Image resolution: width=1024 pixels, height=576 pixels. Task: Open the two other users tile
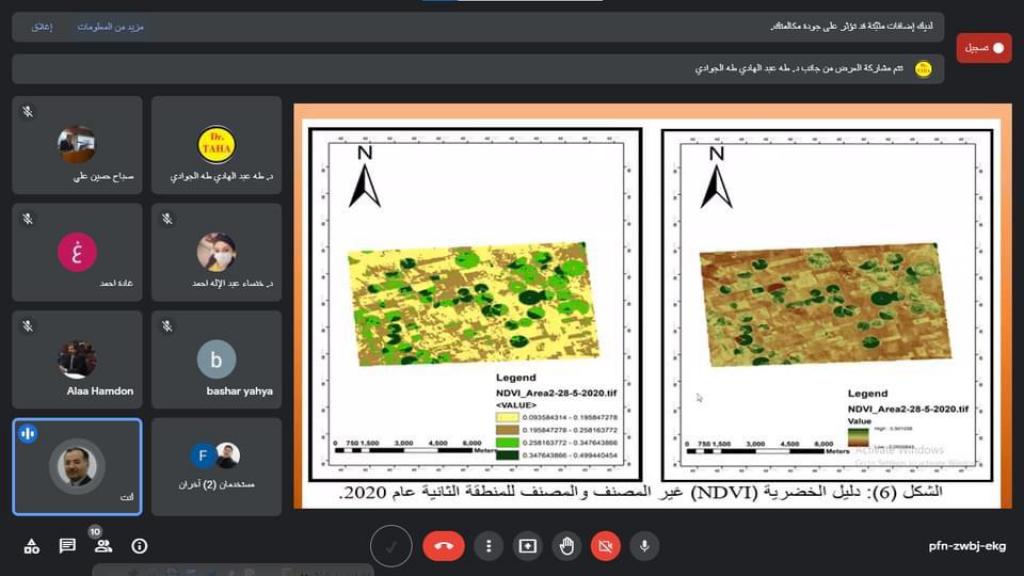(x=216, y=466)
